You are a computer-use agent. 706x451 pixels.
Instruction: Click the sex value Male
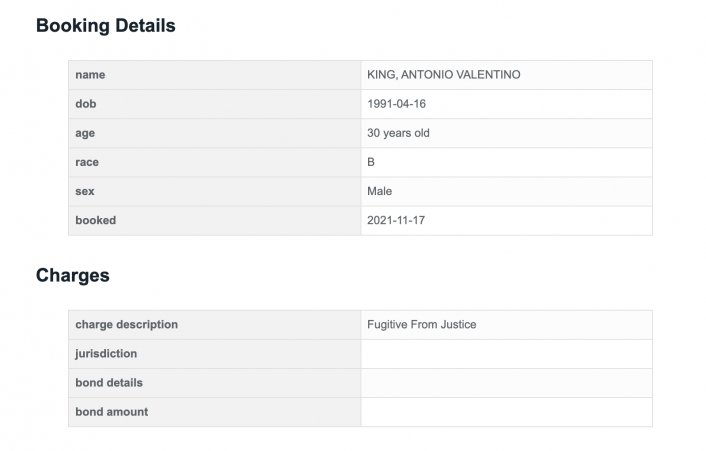pos(379,191)
